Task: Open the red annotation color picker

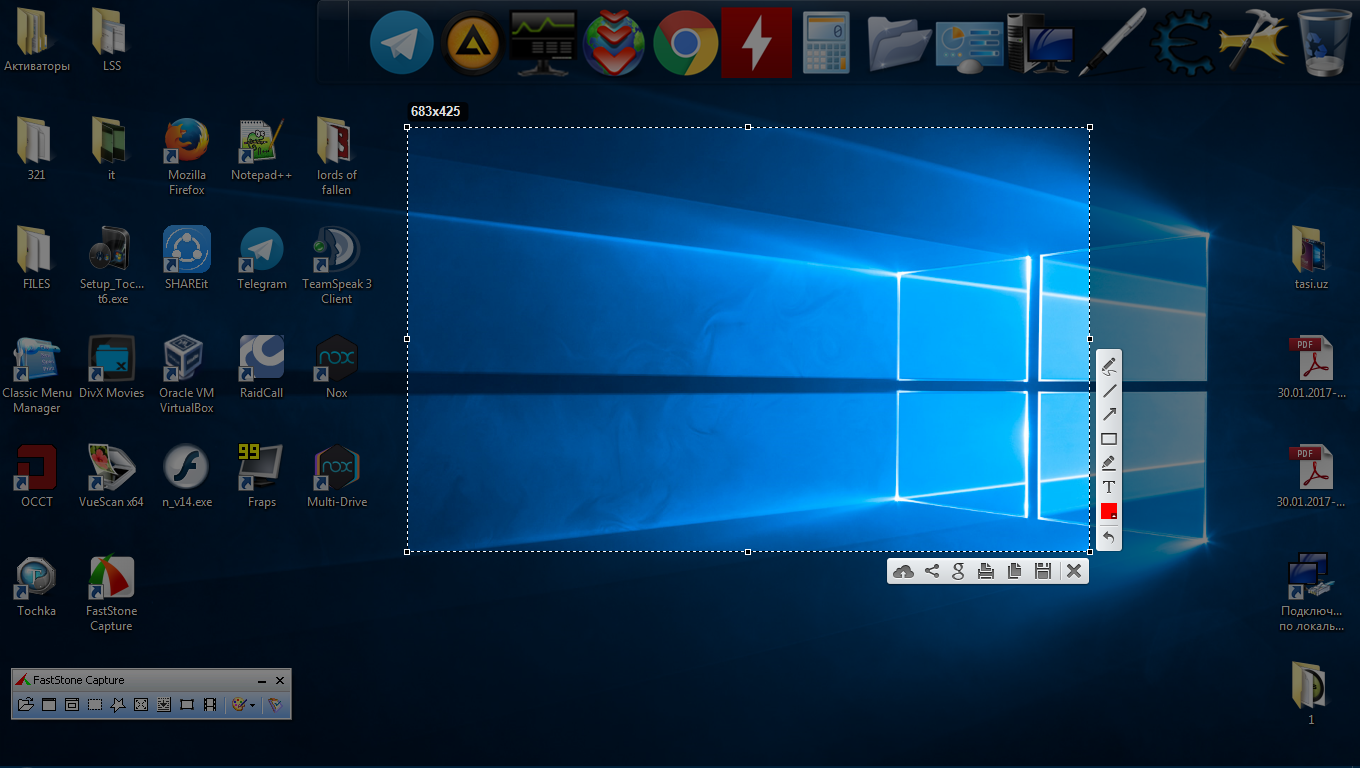Action: pos(1108,511)
